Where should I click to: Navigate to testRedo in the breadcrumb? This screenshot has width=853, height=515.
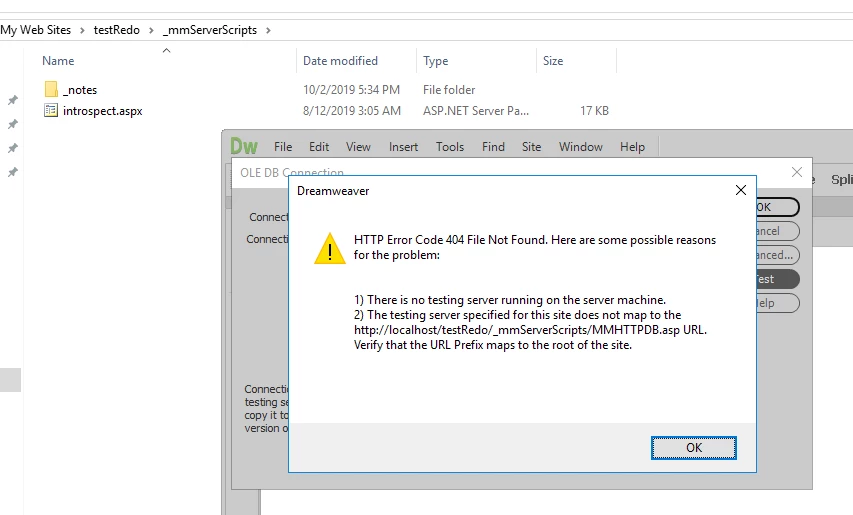[x=116, y=30]
